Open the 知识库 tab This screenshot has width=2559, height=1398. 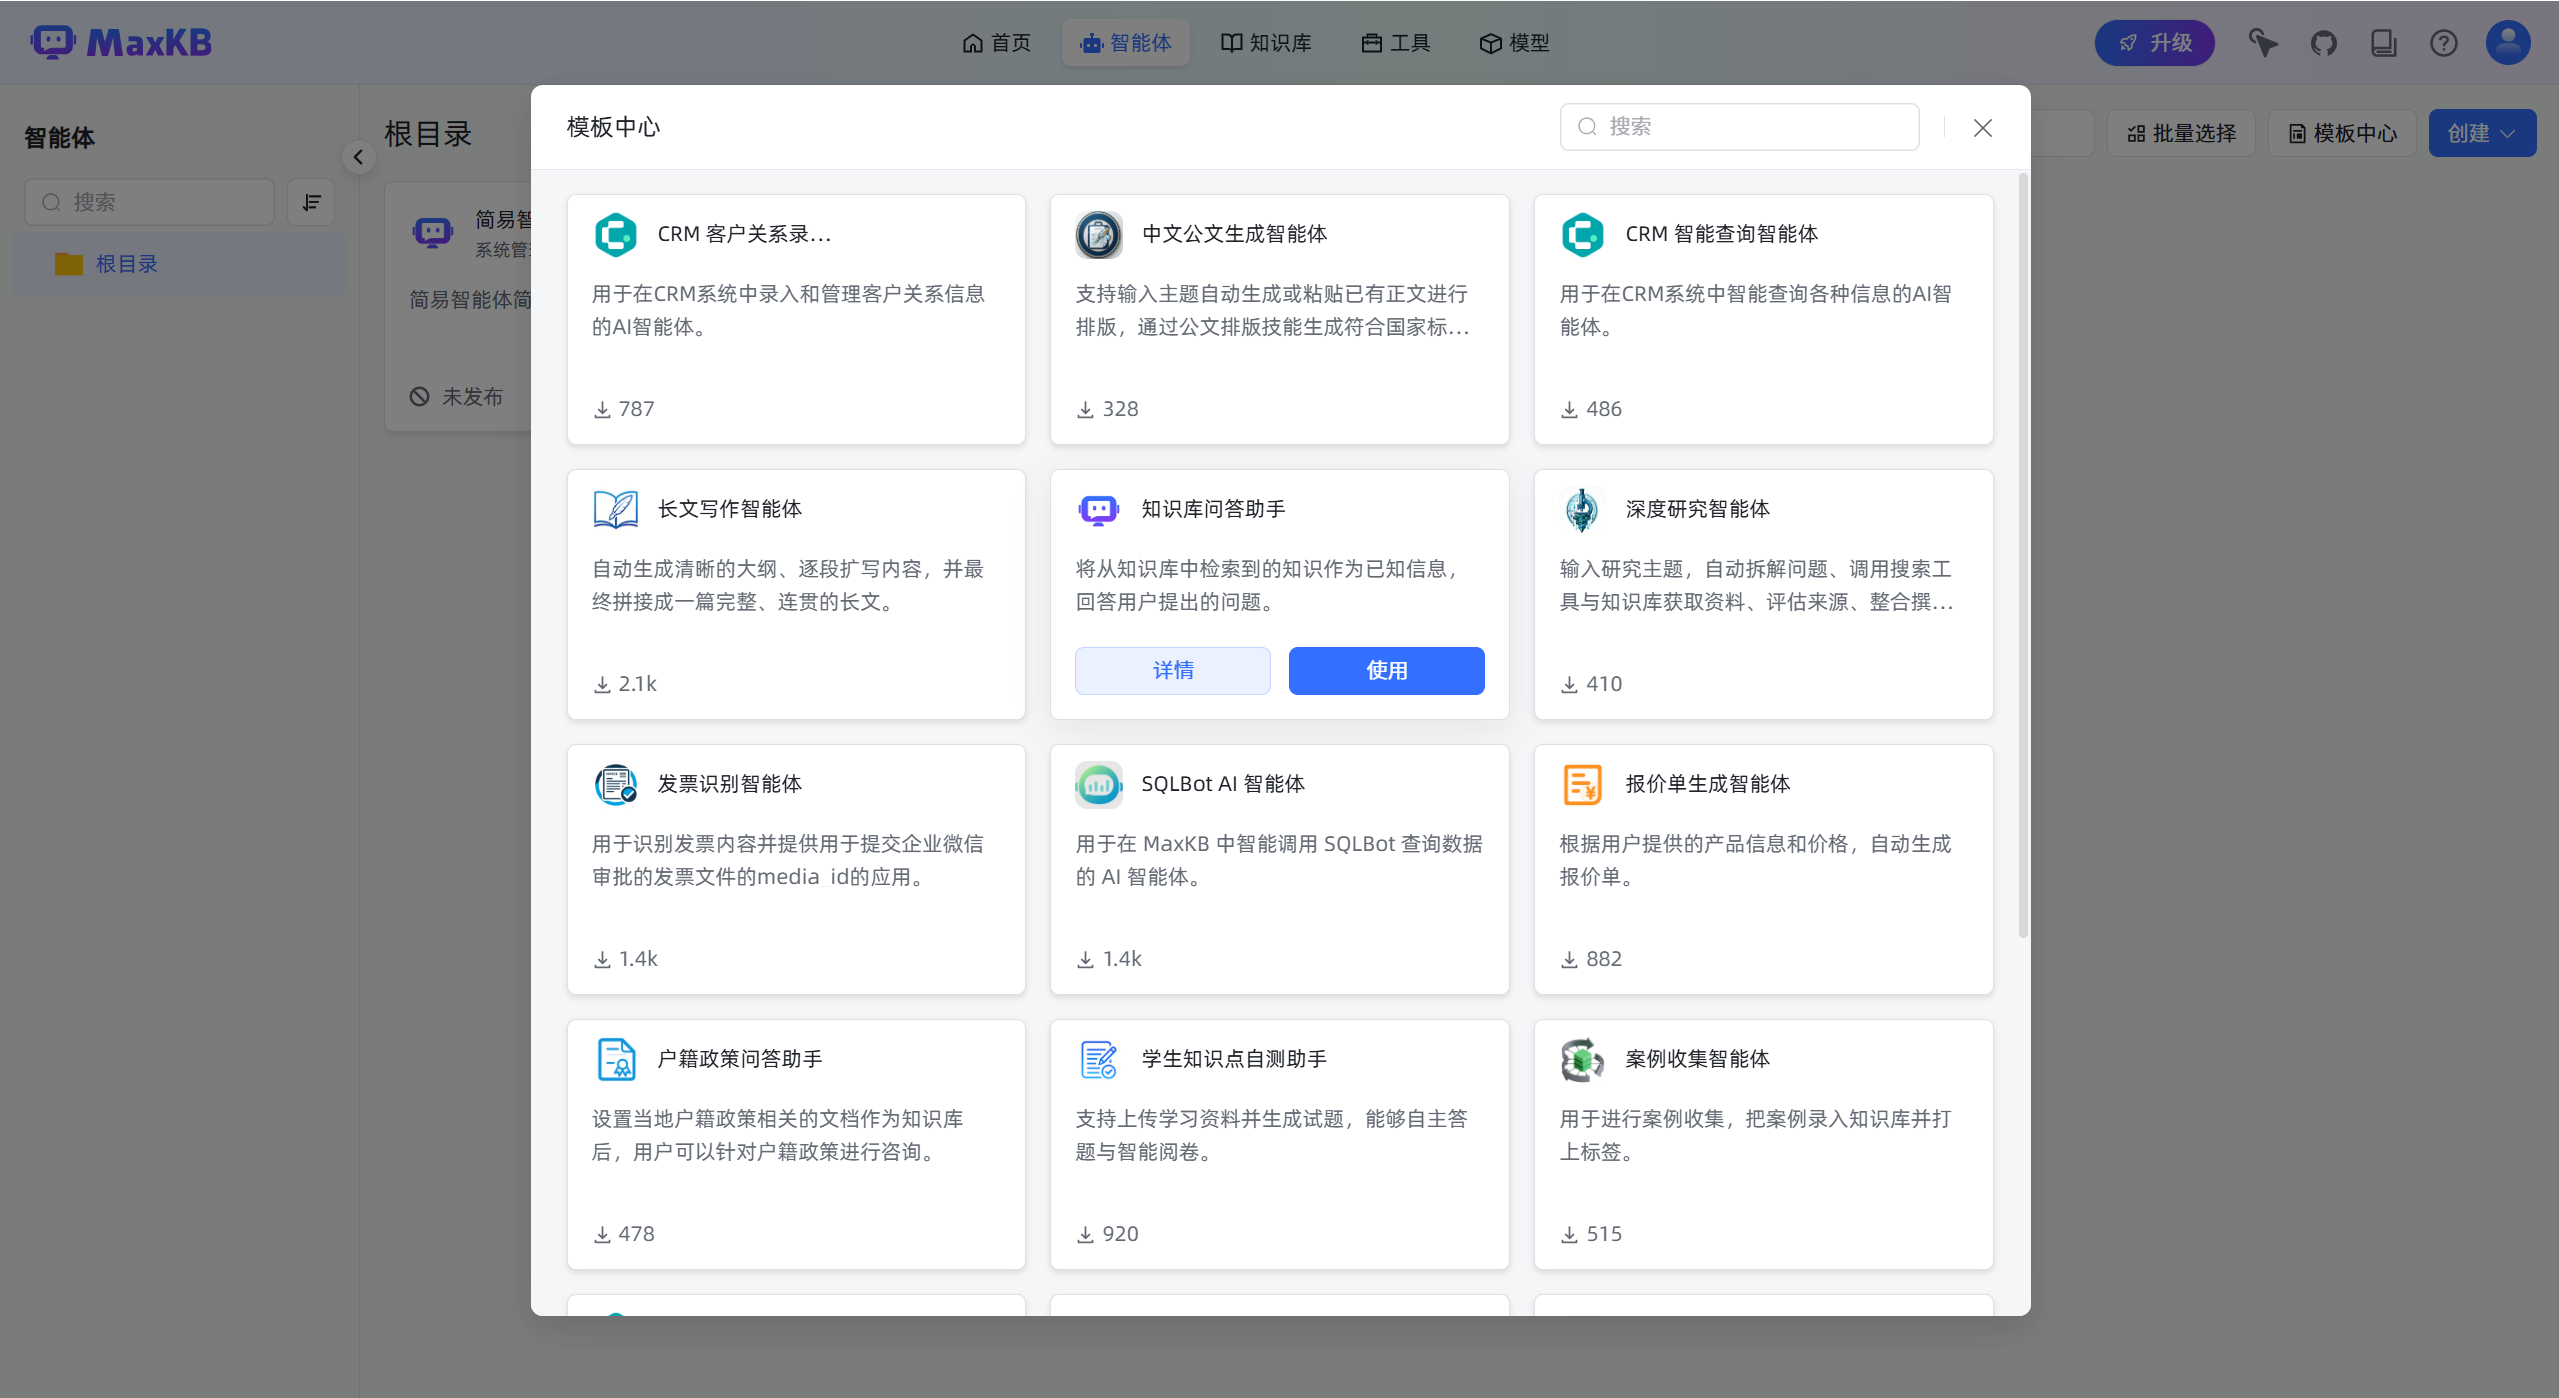click(x=1266, y=43)
